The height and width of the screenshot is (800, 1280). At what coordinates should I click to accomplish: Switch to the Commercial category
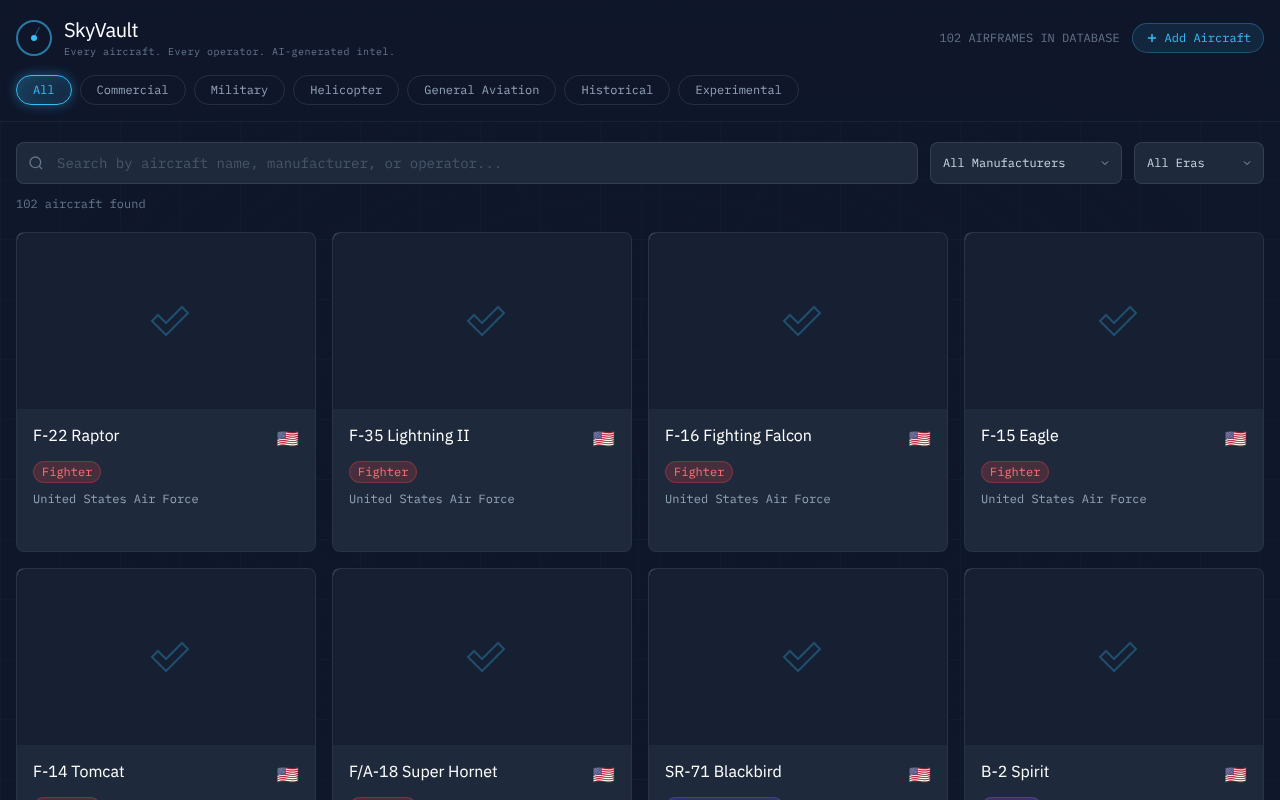[x=132, y=90]
